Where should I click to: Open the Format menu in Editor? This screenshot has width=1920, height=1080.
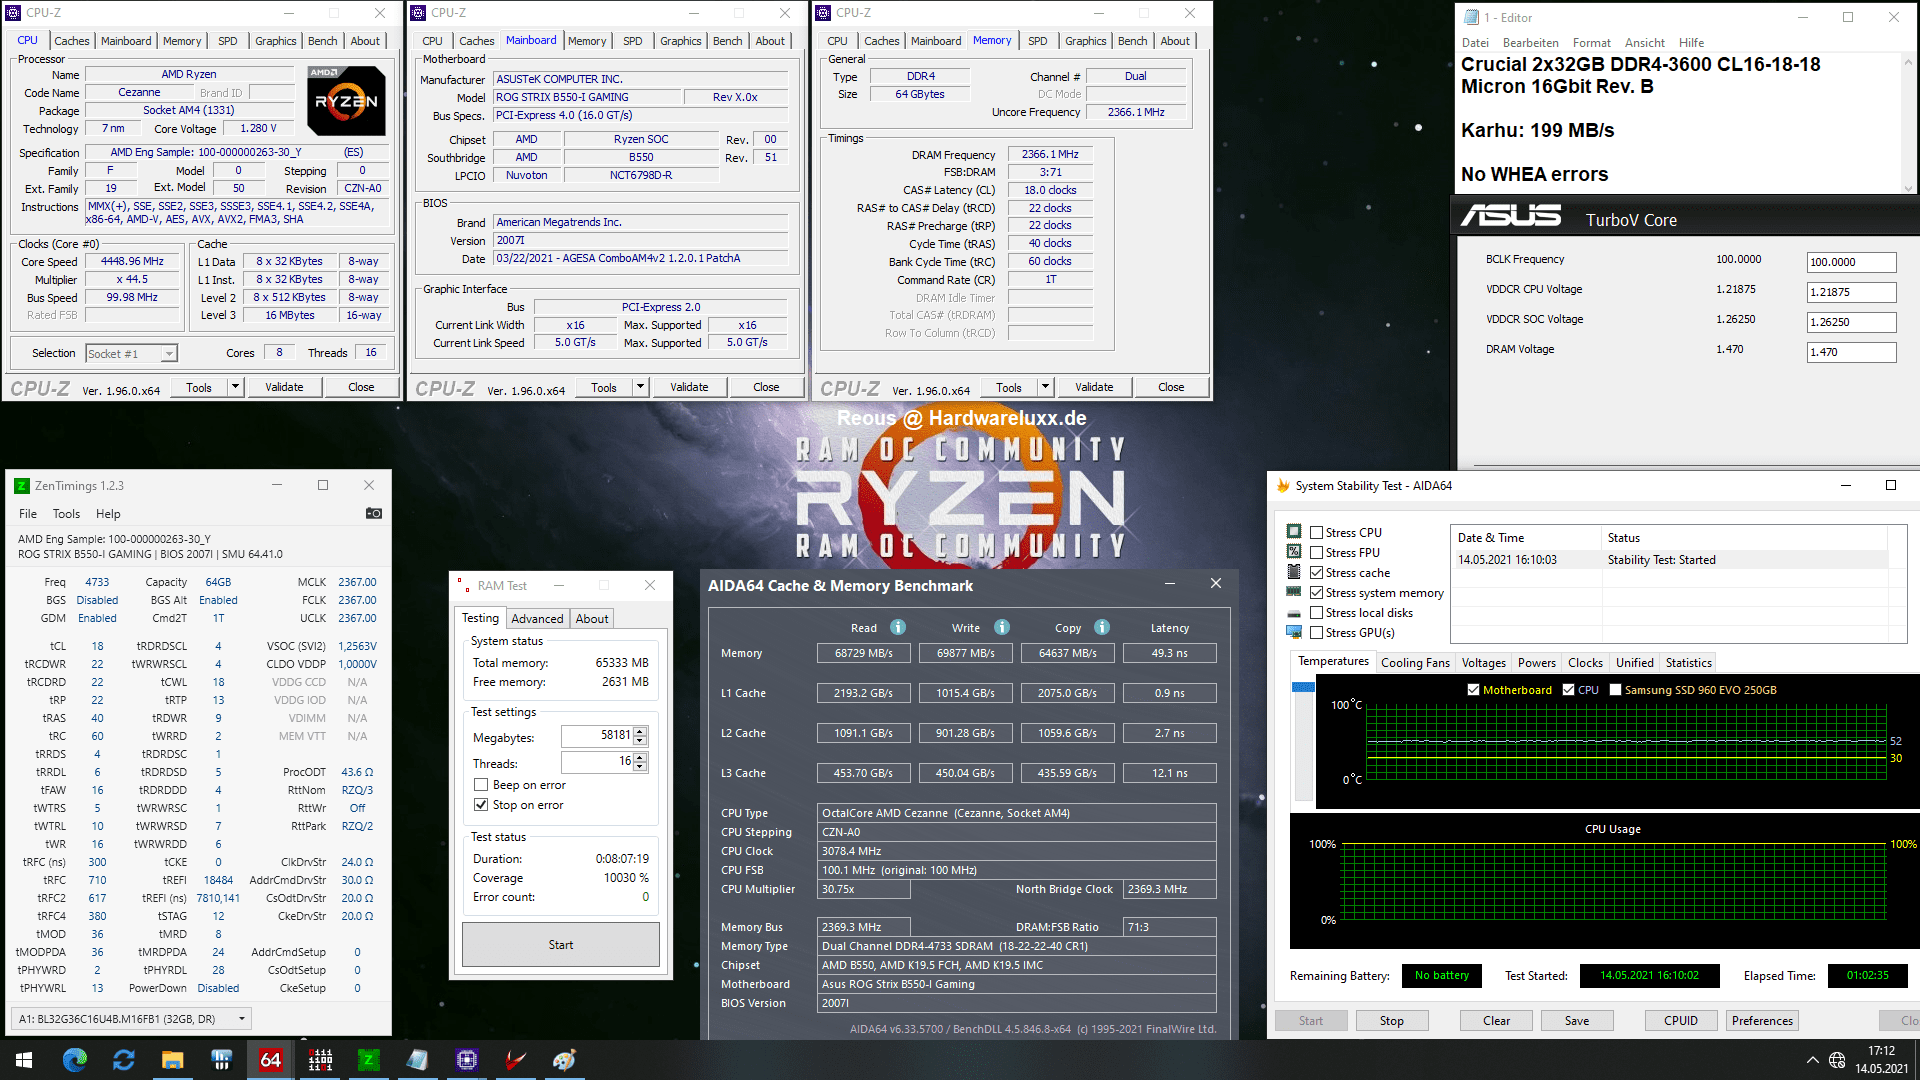[1591, 43]
